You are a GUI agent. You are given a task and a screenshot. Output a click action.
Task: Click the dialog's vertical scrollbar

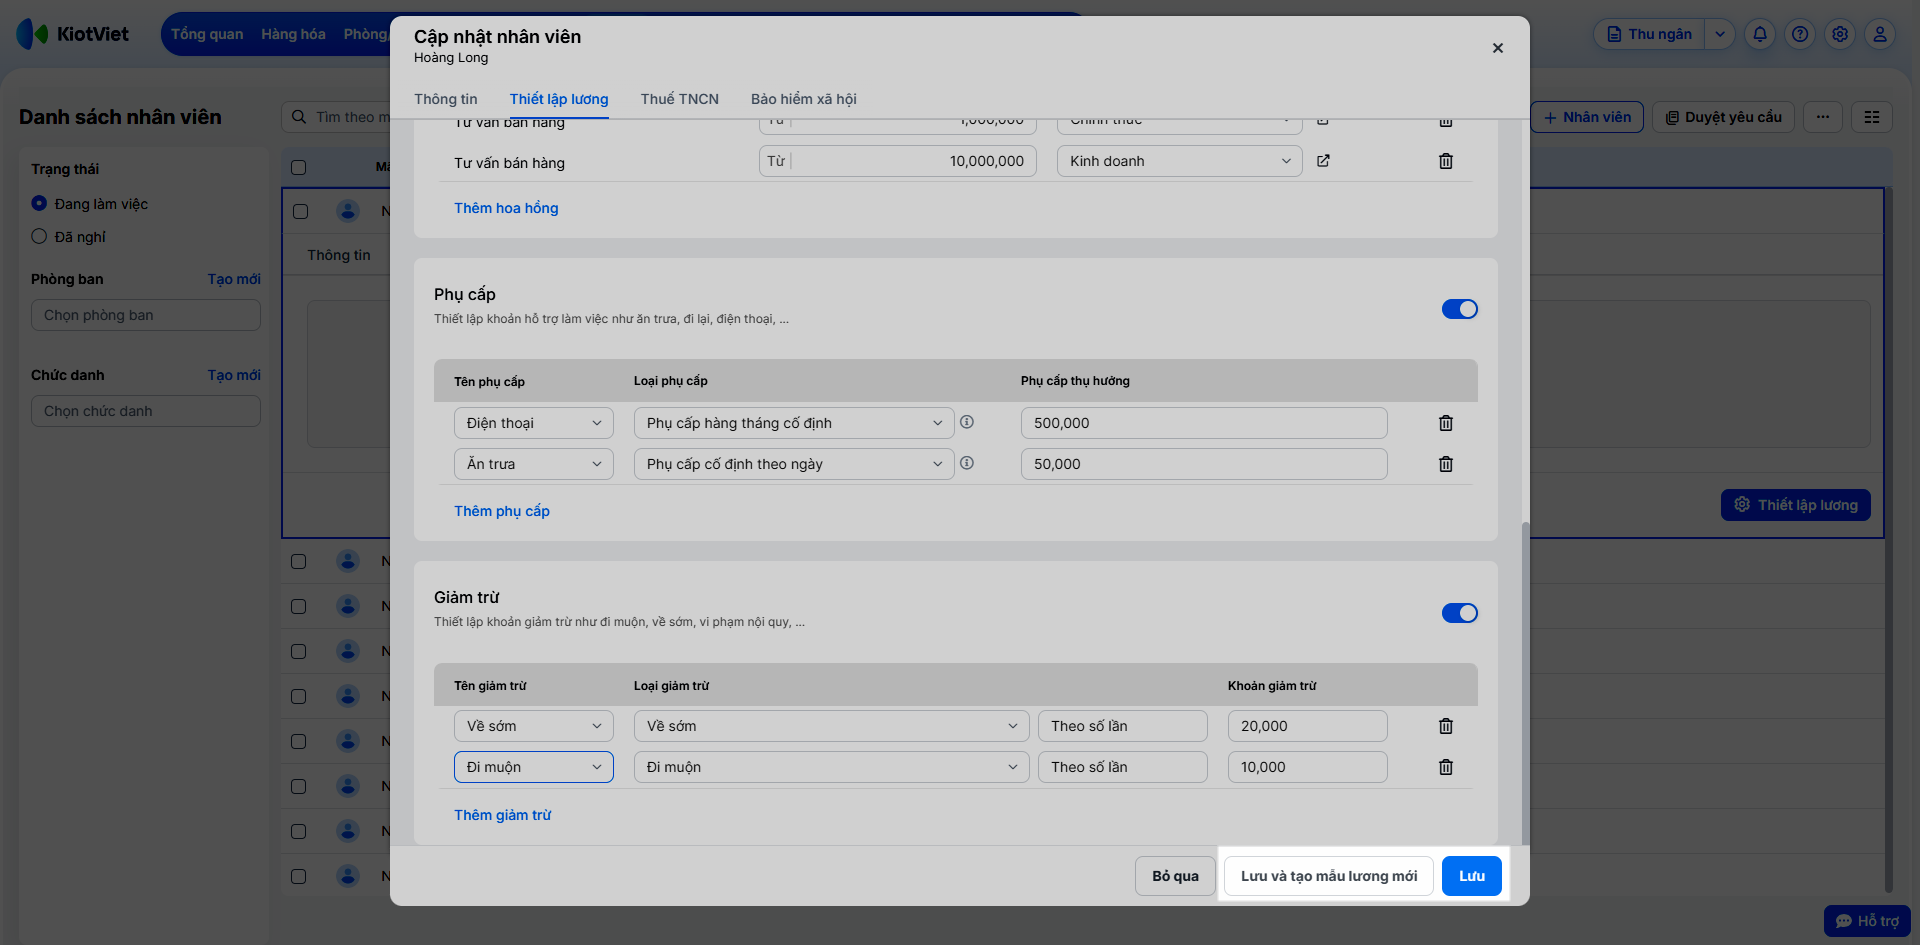point(1525,682)
